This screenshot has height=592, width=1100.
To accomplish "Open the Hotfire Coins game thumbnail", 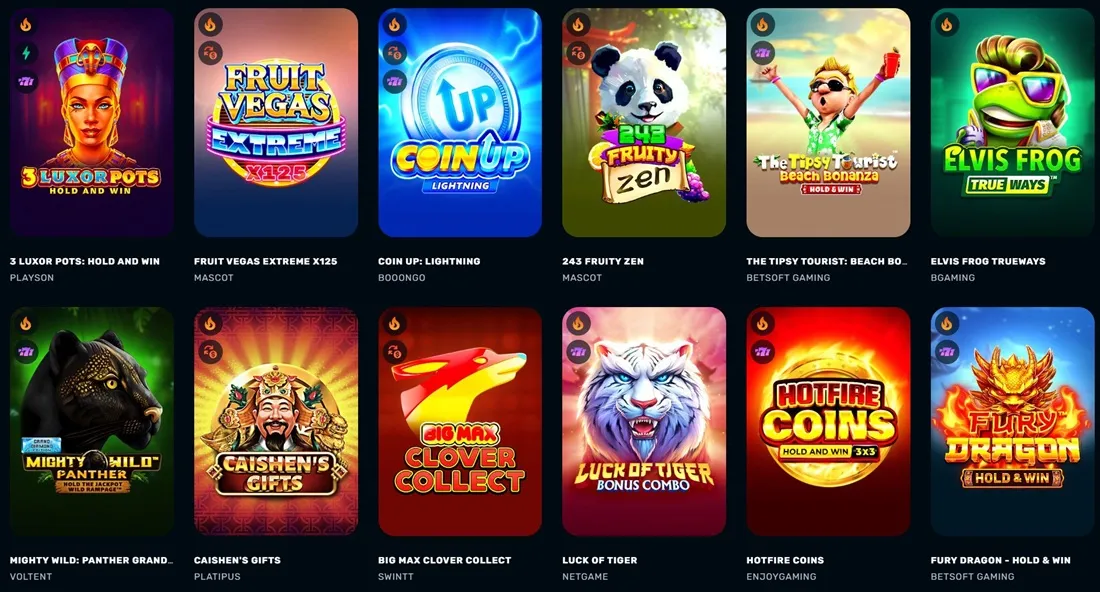I will pyautogui.click(x=828, y=422).
